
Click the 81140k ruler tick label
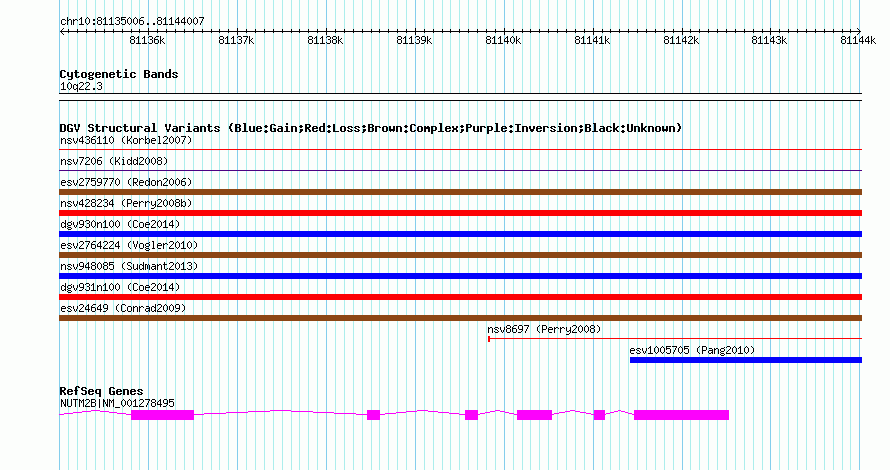coord(503,40)
